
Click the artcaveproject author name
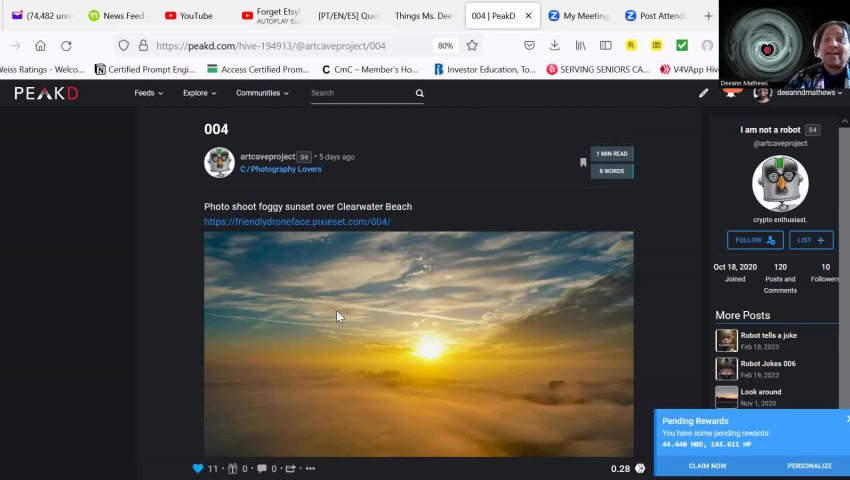pos(268,157)
